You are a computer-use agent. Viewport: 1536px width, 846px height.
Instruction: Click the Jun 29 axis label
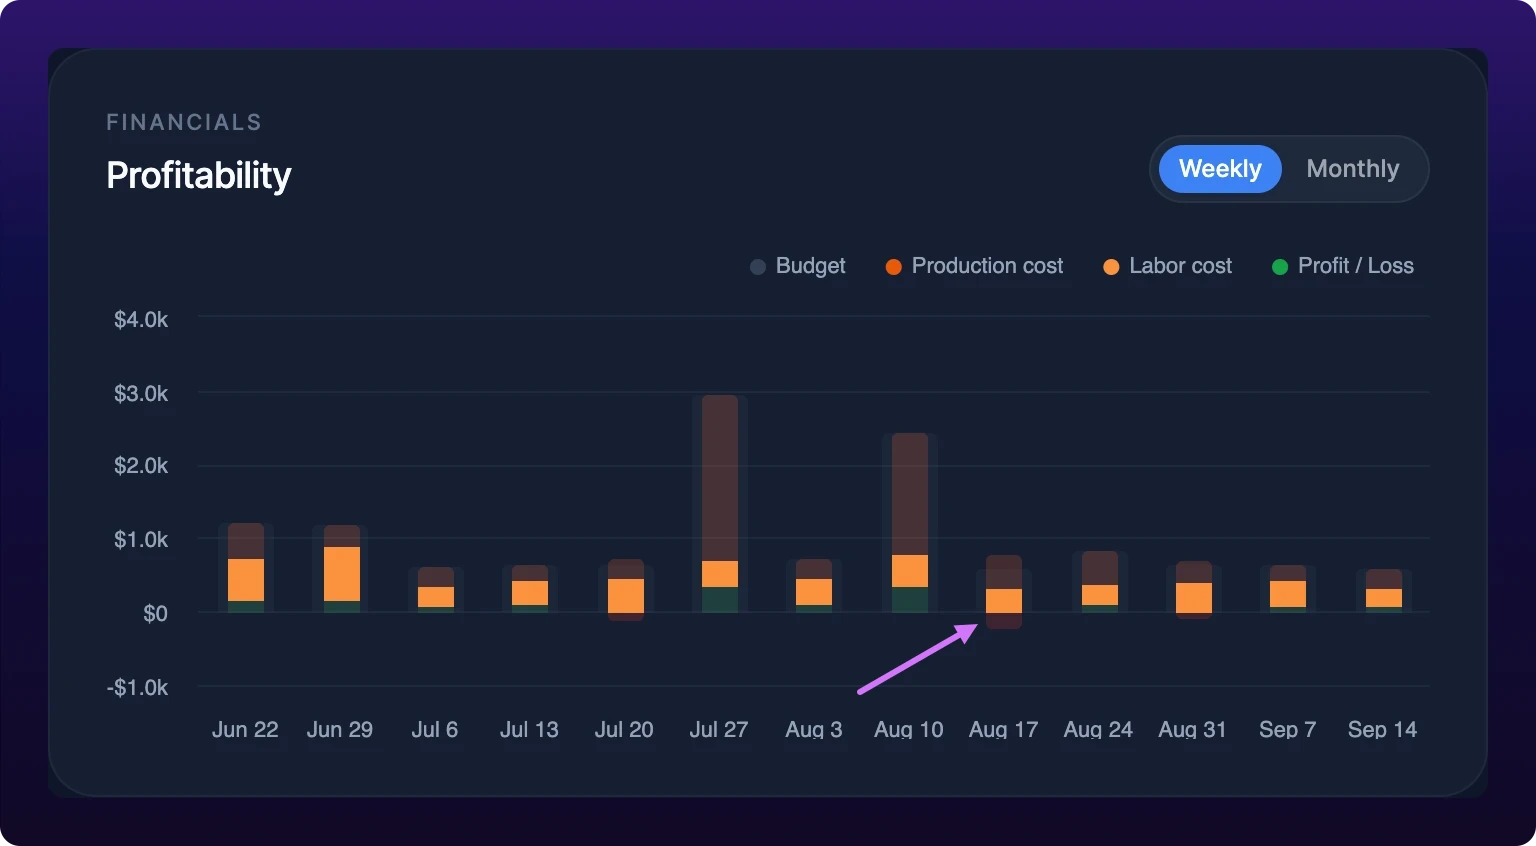tap(340, 730)
